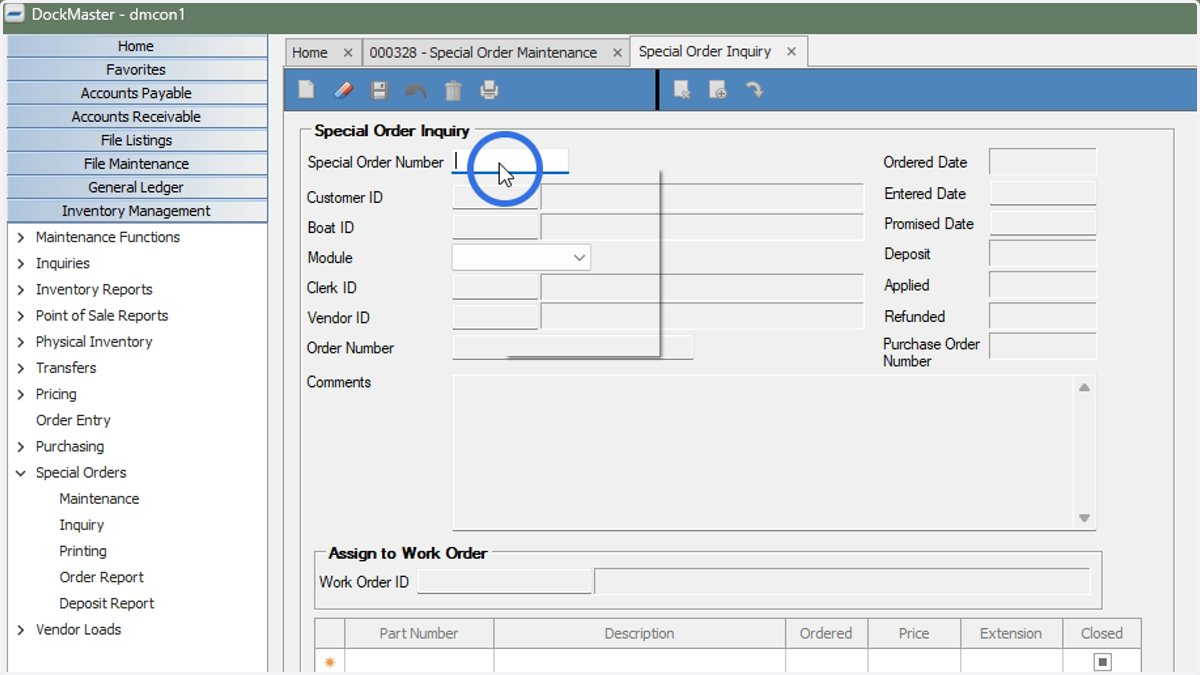
Task: Close the Special Order Maintenance tab
Action: pos(617,53)
